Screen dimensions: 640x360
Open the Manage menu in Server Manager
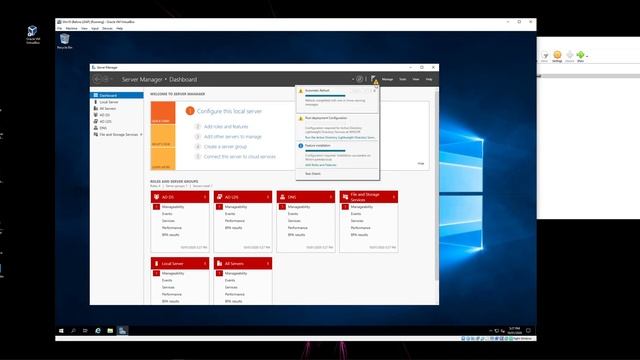click(387, 79)
